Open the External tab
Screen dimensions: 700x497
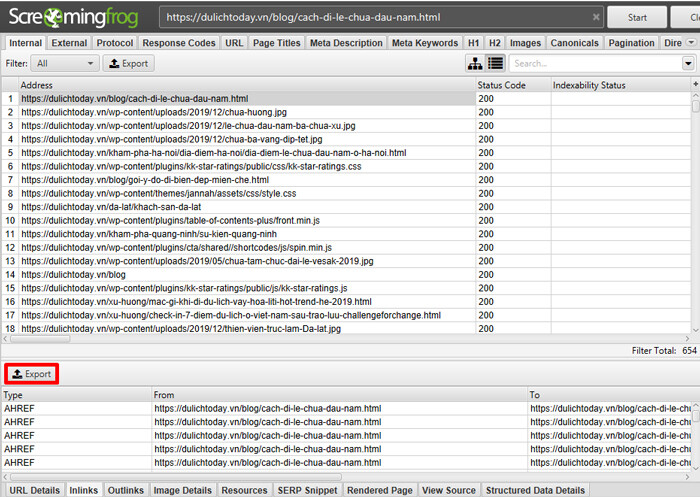(69, 43)
